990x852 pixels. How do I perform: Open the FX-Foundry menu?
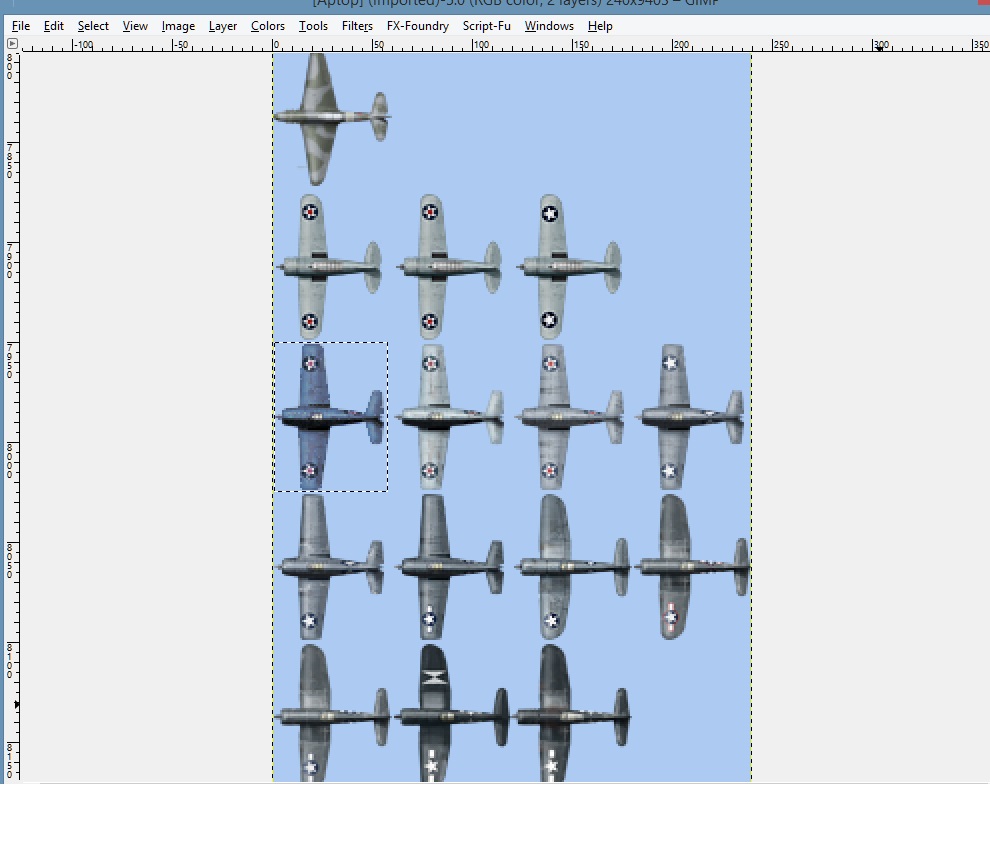click(x=417, y=26)
